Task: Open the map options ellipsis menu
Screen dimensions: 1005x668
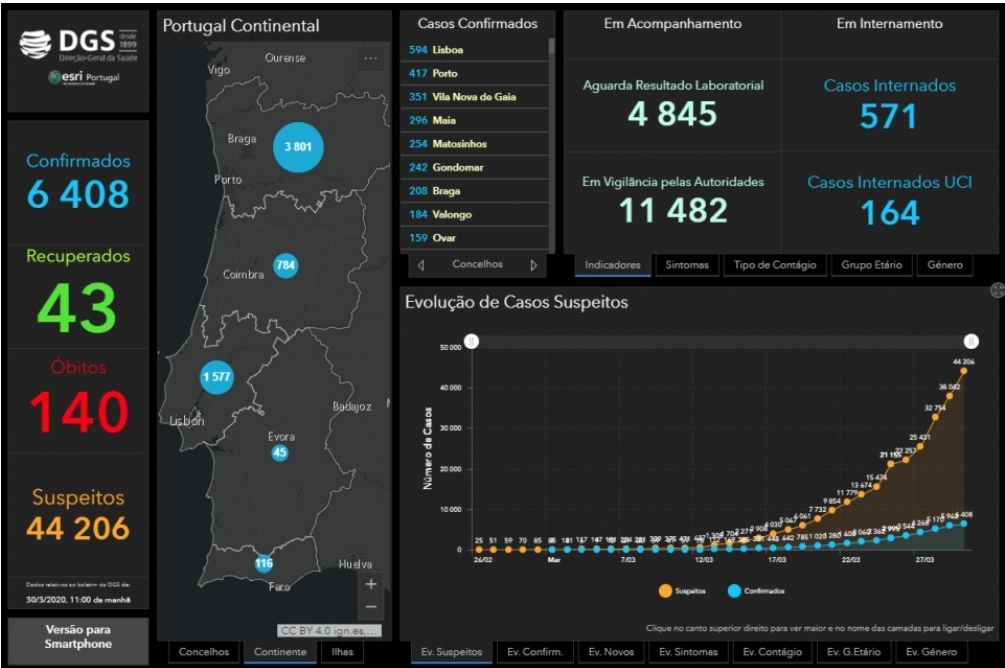Action: point(370,58)
